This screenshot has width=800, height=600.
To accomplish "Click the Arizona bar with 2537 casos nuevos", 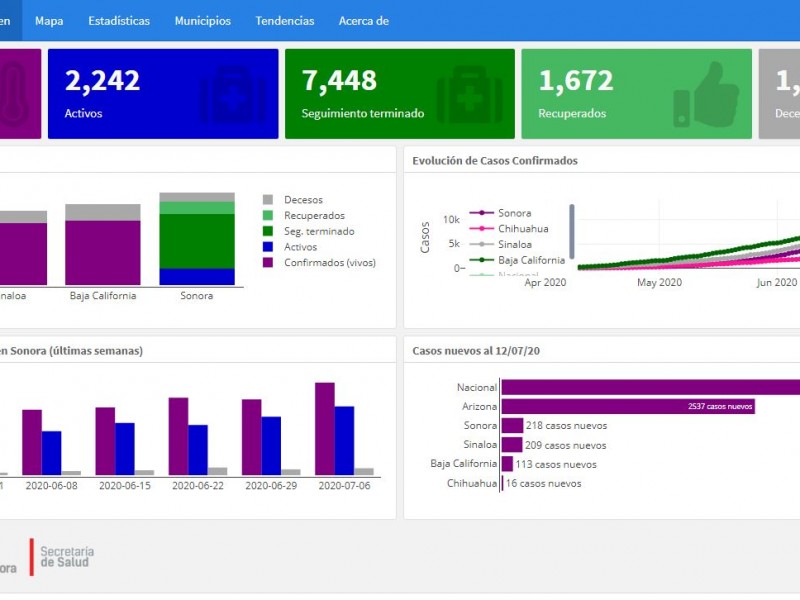I will pyautogui.click(x=628, y=406).
